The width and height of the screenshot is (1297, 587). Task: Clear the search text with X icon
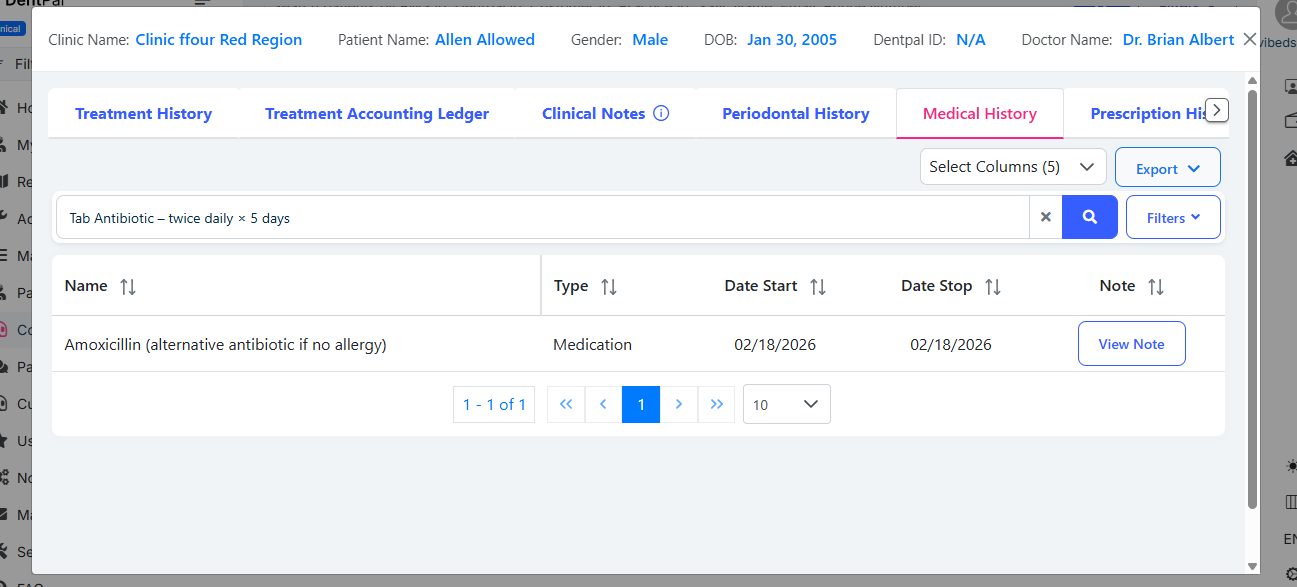click(x=1045, y=217)
